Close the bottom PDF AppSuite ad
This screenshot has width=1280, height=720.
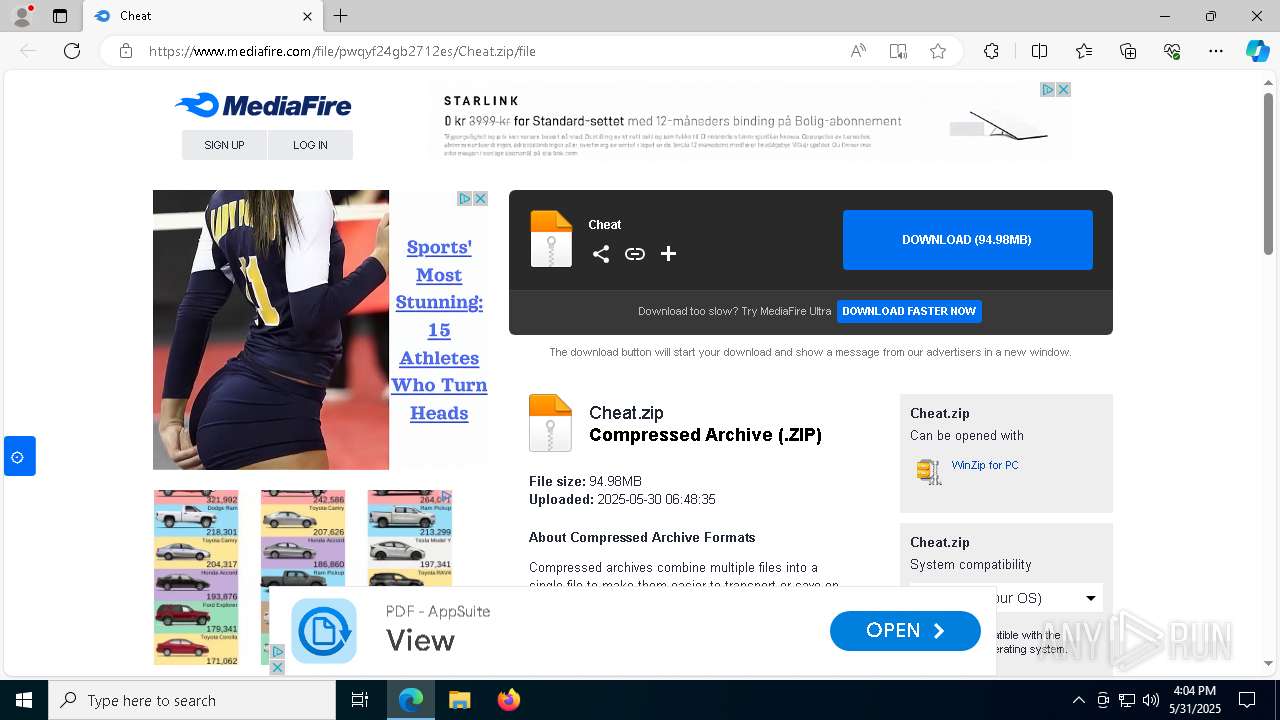pyautogui.click(x=277, y=667)
